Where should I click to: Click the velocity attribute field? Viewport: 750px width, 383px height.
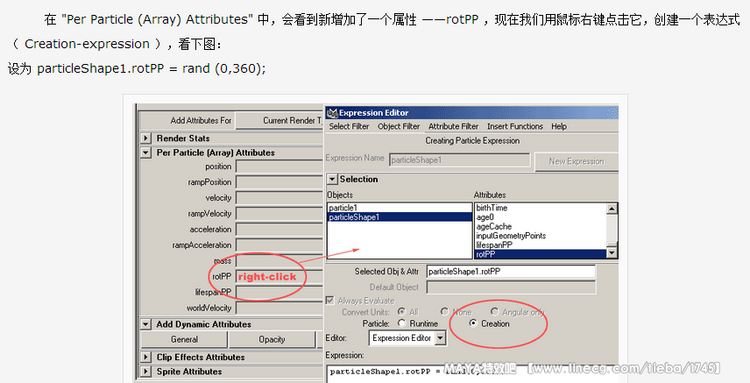[279, 198]
